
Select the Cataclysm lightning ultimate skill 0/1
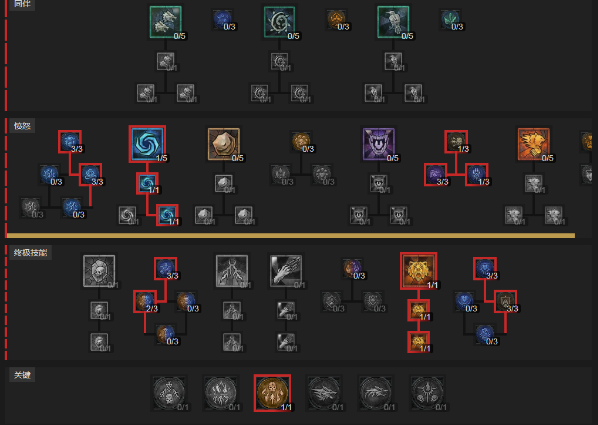(232, 271)
